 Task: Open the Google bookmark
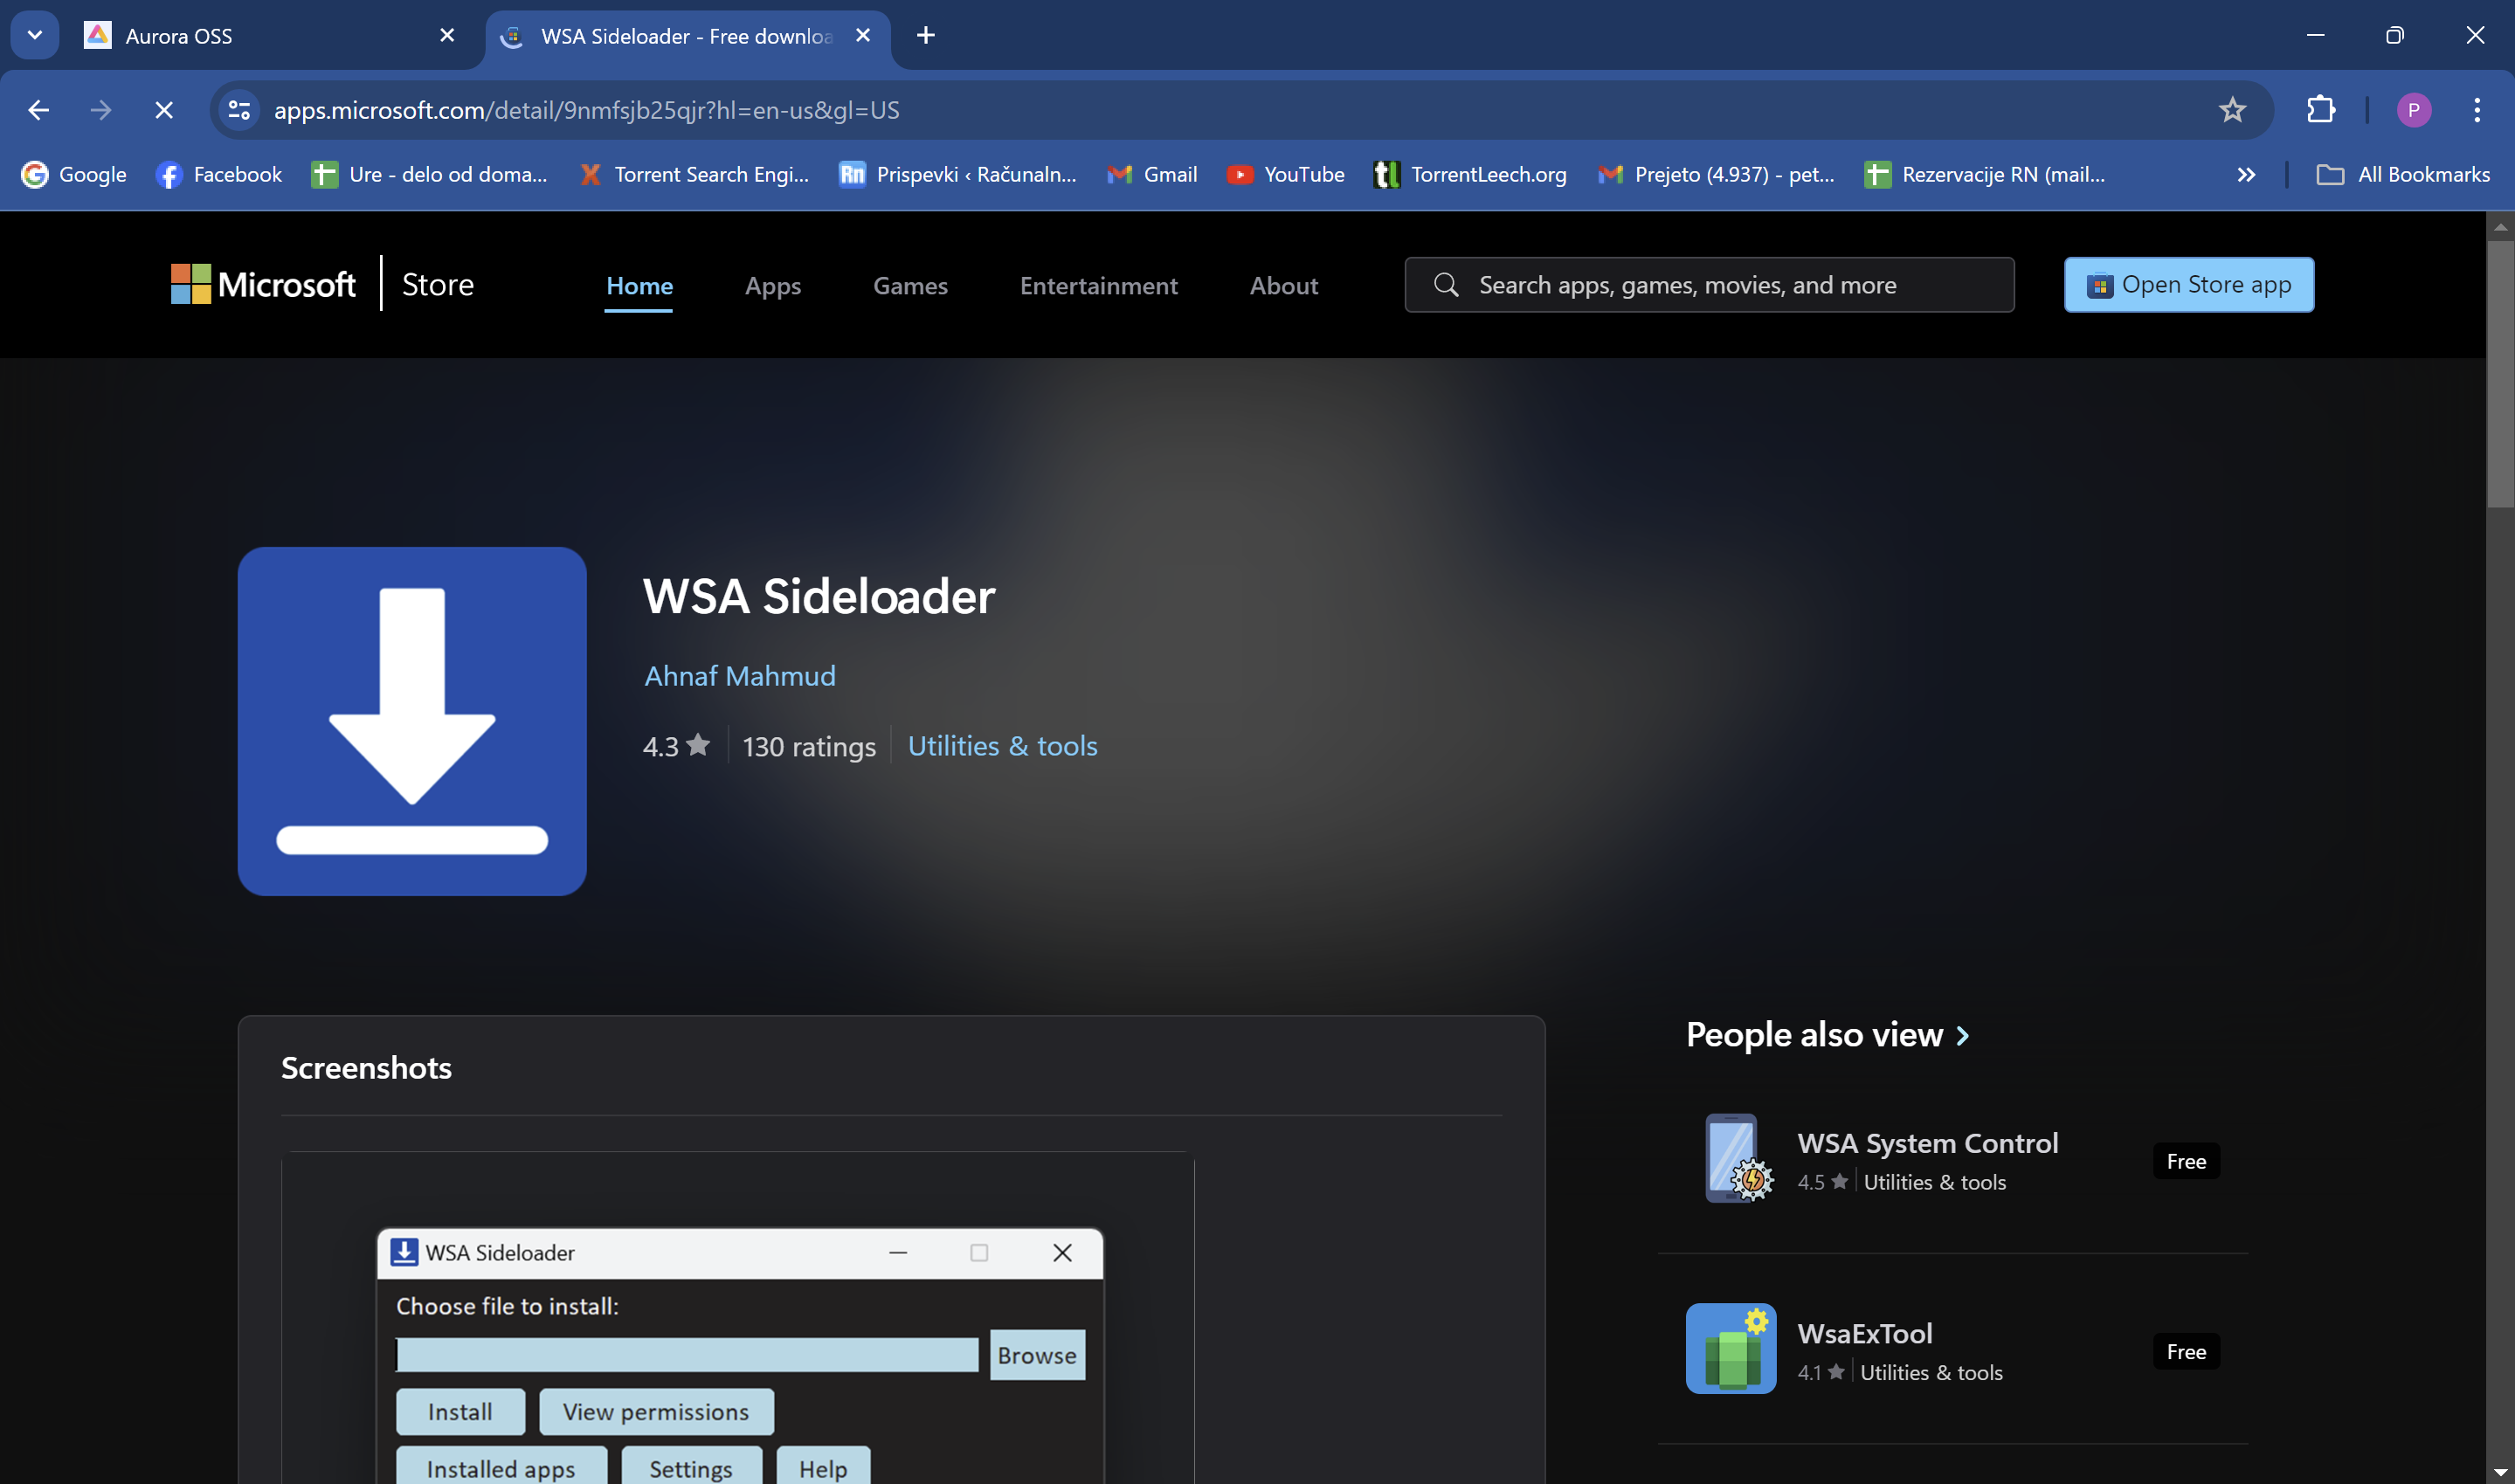coord(74,175)
